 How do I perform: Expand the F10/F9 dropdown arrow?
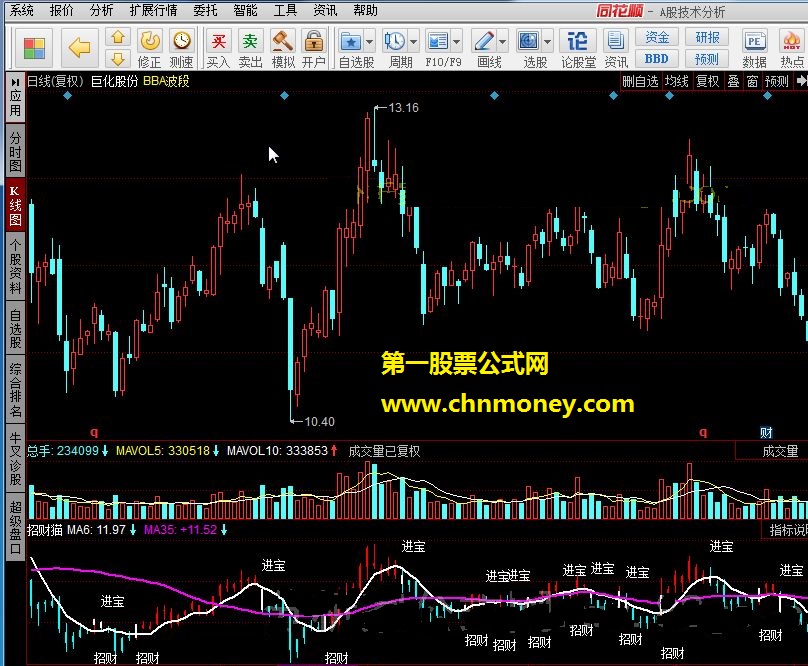click(x=457, y=42)
